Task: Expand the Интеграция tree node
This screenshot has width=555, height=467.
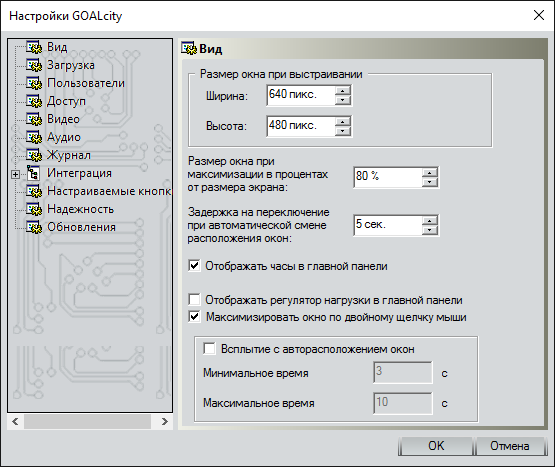Action: [x=15, y=174]
